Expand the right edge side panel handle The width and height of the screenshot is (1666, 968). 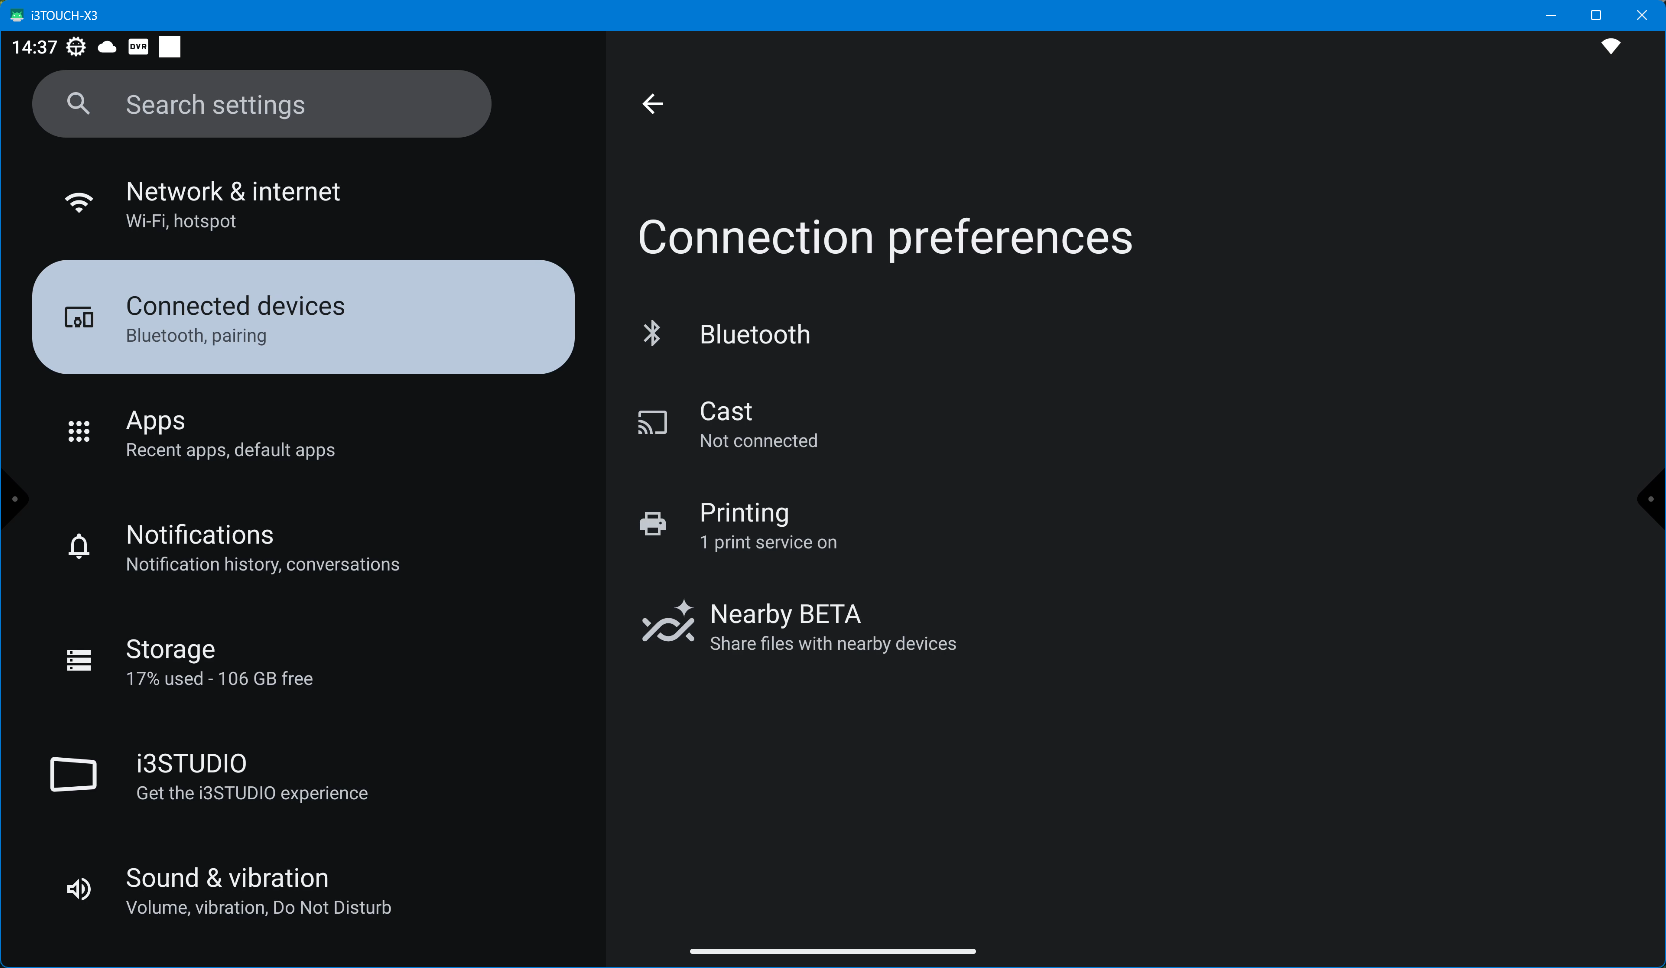click(1652, 499)
